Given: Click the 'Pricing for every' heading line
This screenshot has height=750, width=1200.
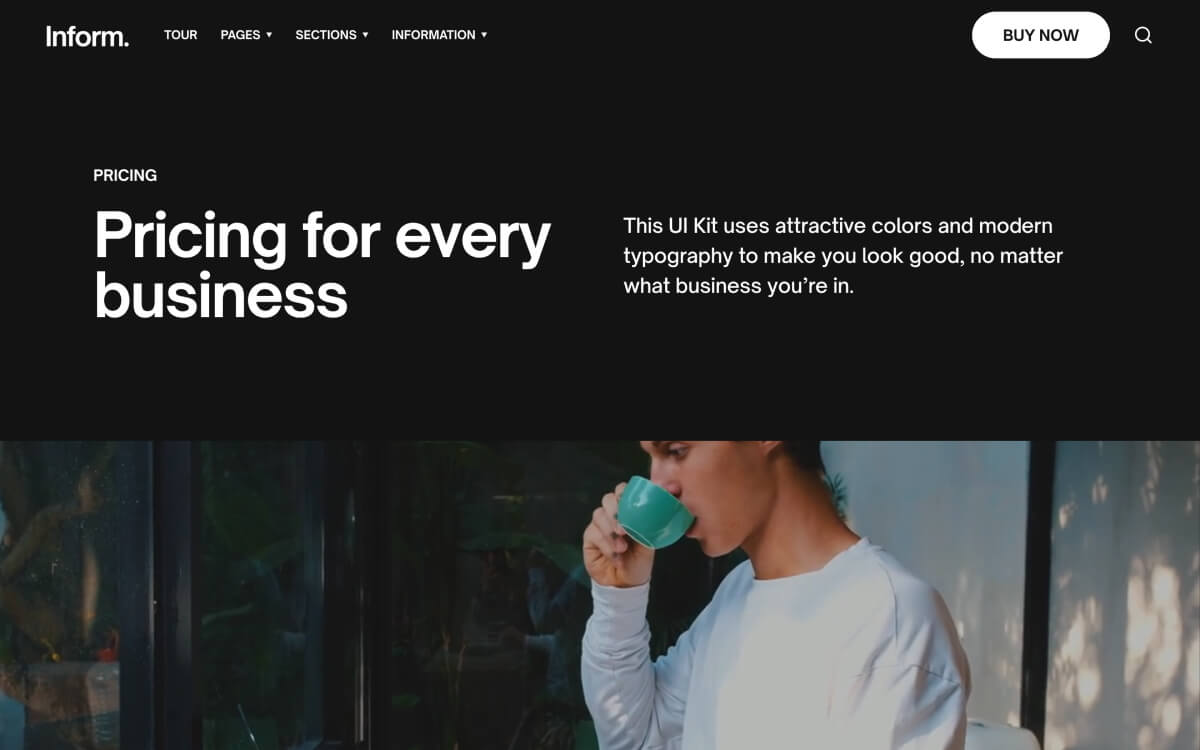Looking at the screenshot, I should point(322,236).
